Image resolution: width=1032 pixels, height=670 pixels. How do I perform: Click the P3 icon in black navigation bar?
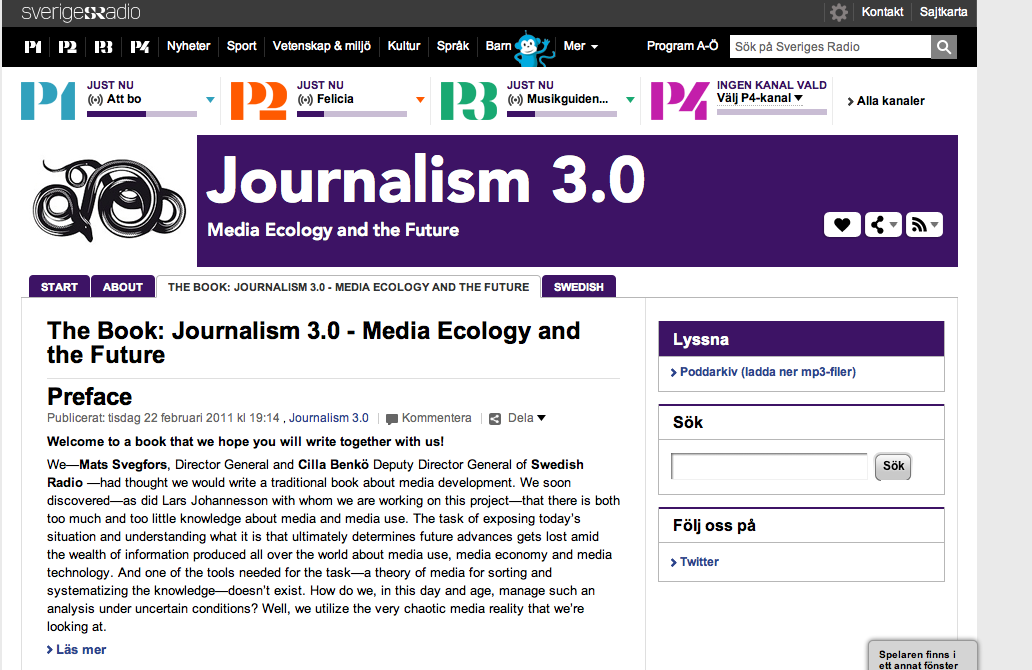pos(103,47)
